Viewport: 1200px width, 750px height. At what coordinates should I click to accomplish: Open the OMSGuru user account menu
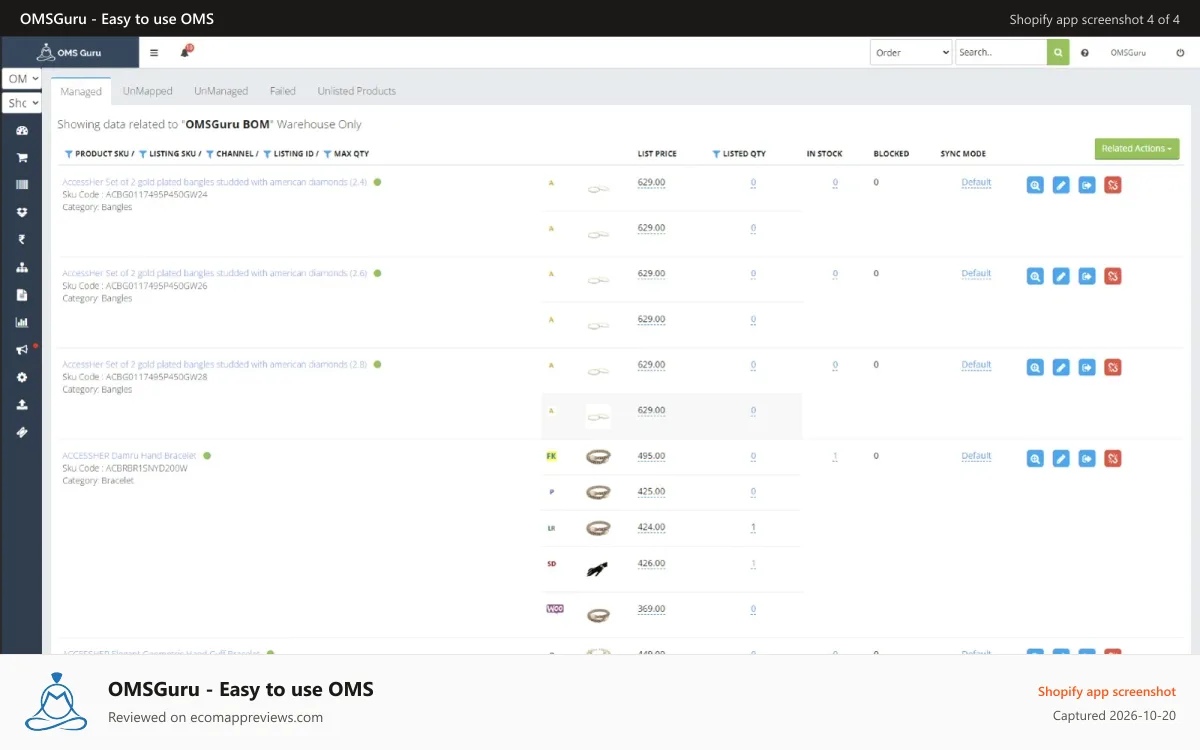pyautogui.click(x=1128, y=53)
